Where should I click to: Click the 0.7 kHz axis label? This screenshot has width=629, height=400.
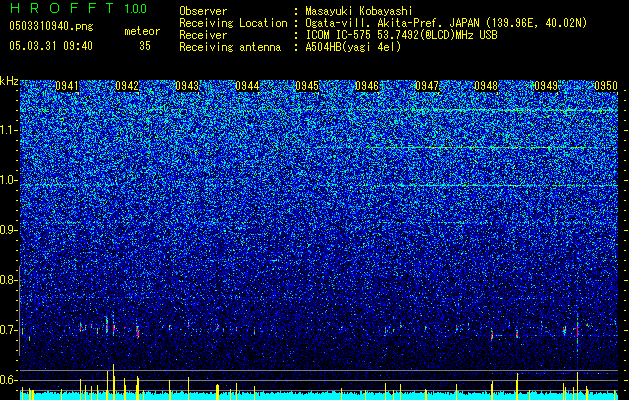point(8,330)
